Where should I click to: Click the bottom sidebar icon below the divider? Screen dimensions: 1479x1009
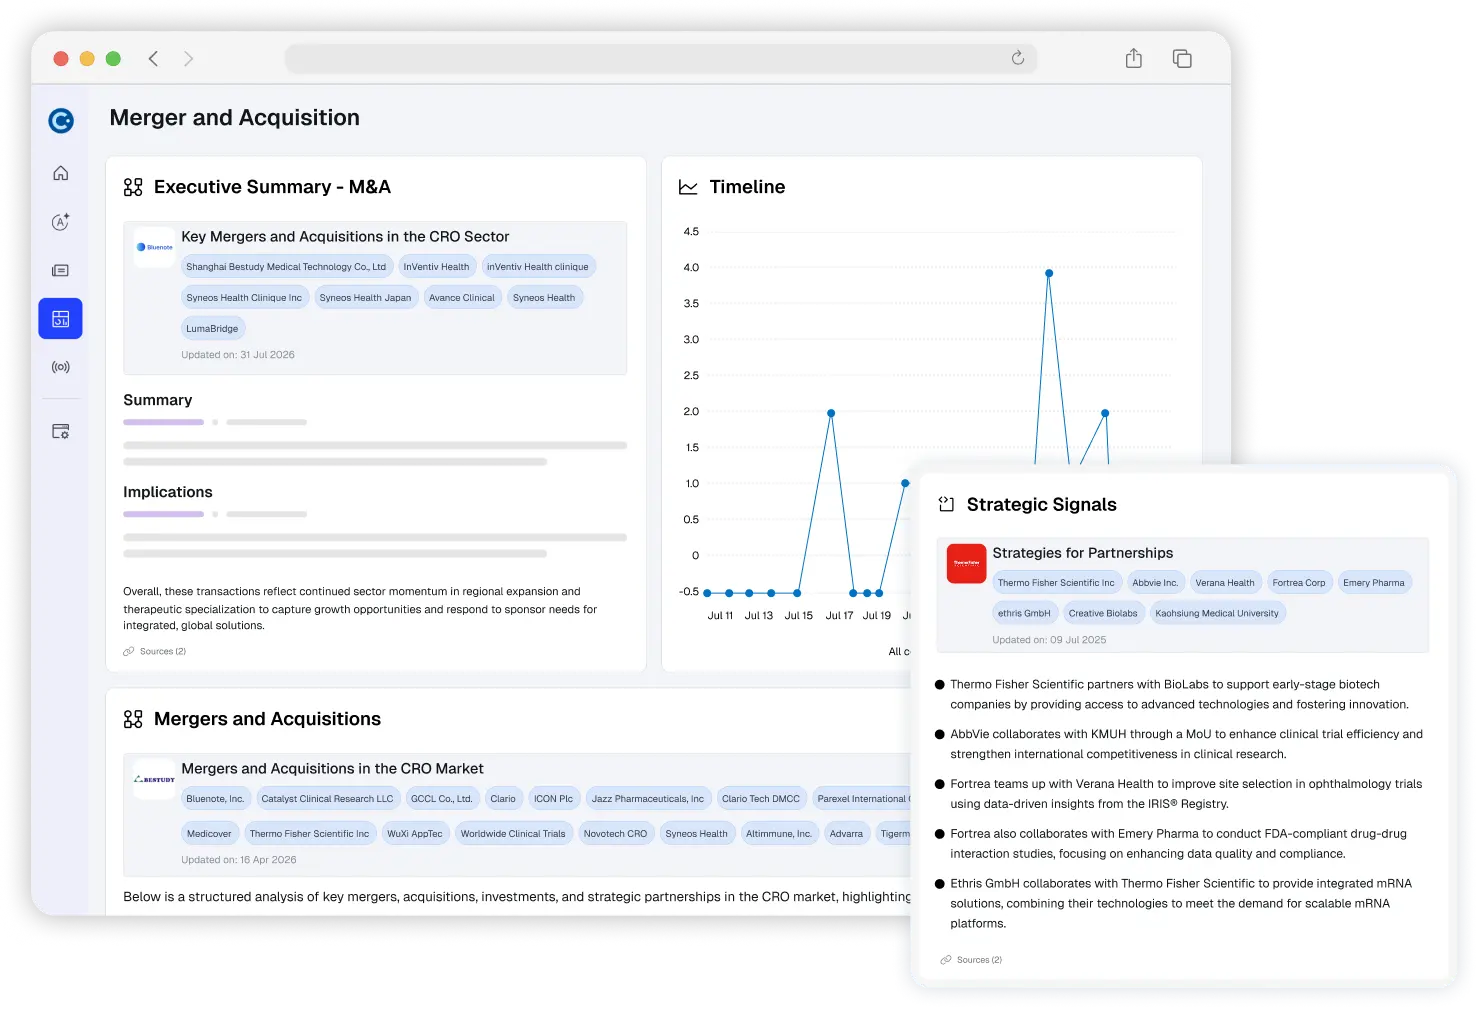pyautogui.click(x=61, y=432)
